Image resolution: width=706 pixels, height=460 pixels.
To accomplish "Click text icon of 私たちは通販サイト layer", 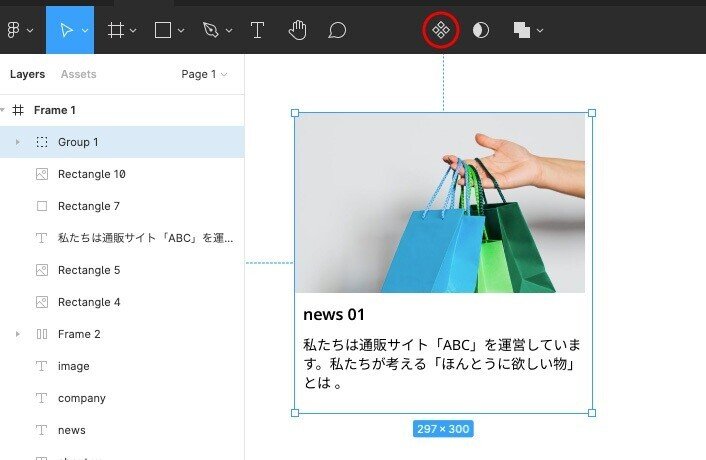I will point(41,238).
